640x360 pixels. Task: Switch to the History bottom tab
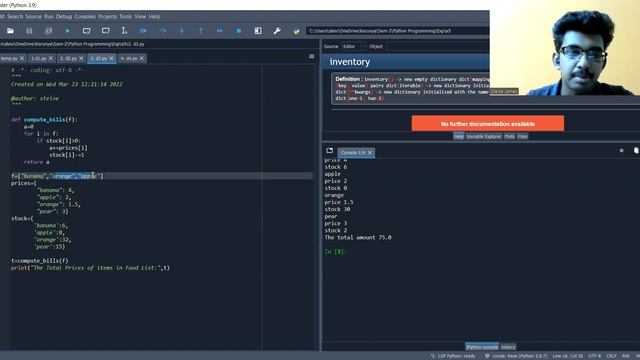(x=508, y=347)
